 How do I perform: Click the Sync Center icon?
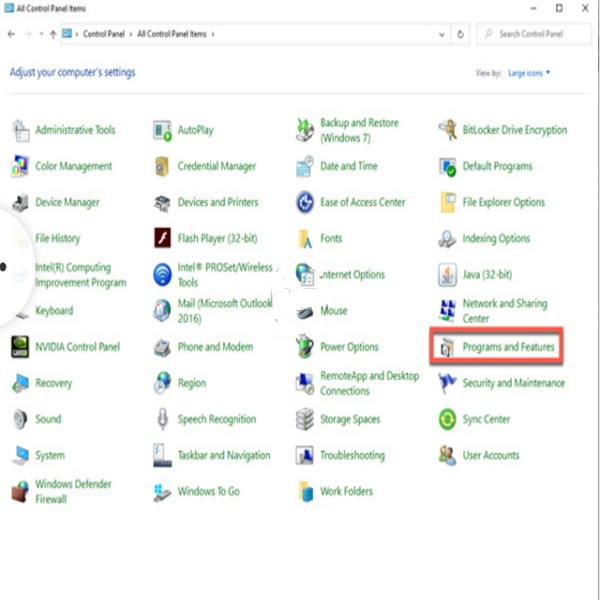(447, 419)
